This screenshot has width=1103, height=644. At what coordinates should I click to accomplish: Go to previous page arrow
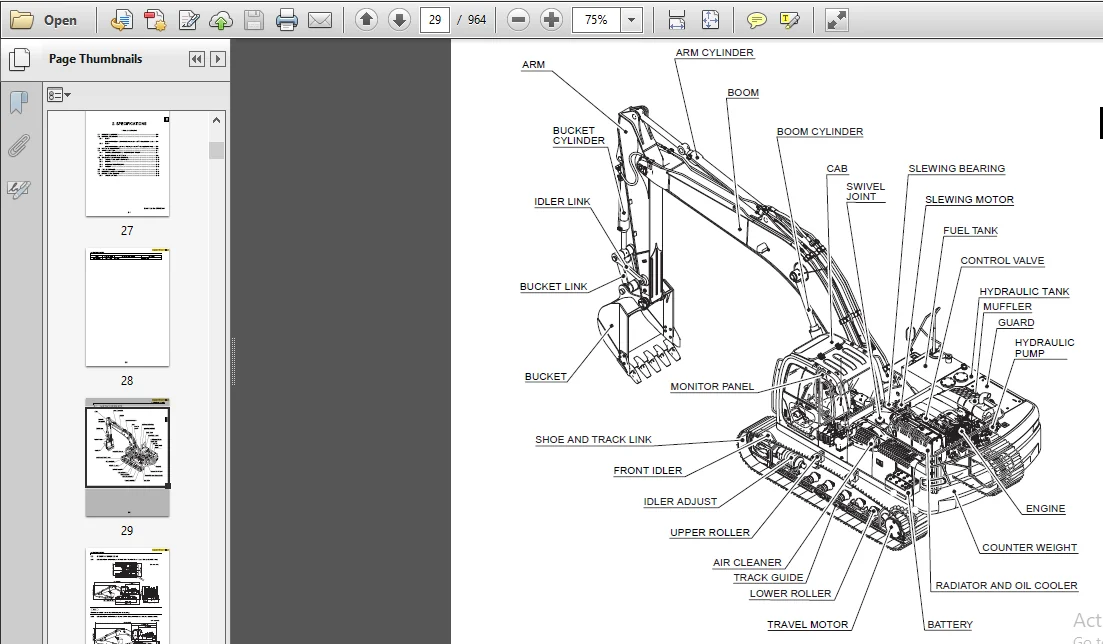coord(366,20)
